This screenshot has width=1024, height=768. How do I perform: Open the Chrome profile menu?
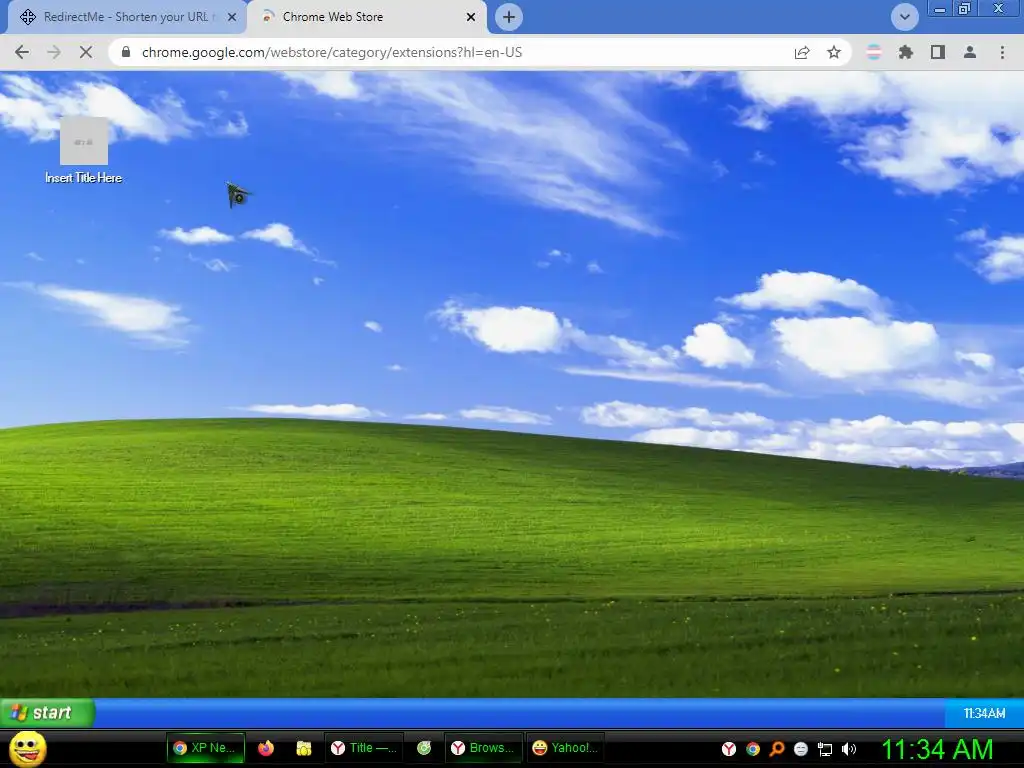pos(970,52)
